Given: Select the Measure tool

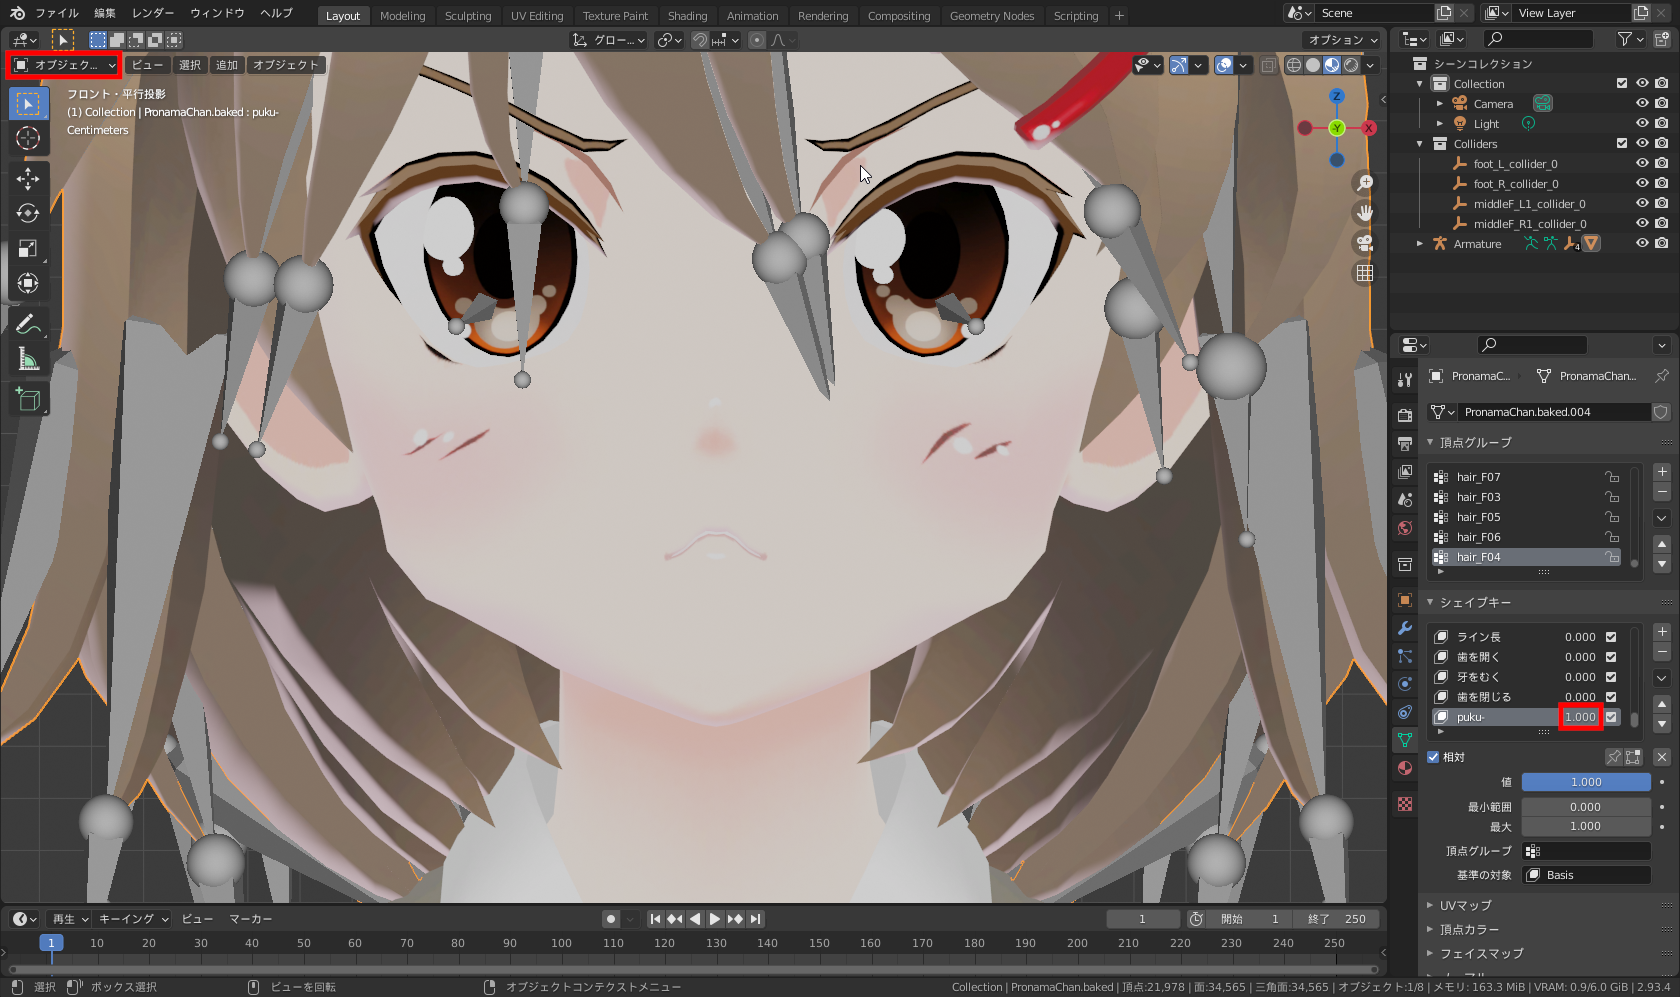Looking at the screenshot, I should point(28,359).
